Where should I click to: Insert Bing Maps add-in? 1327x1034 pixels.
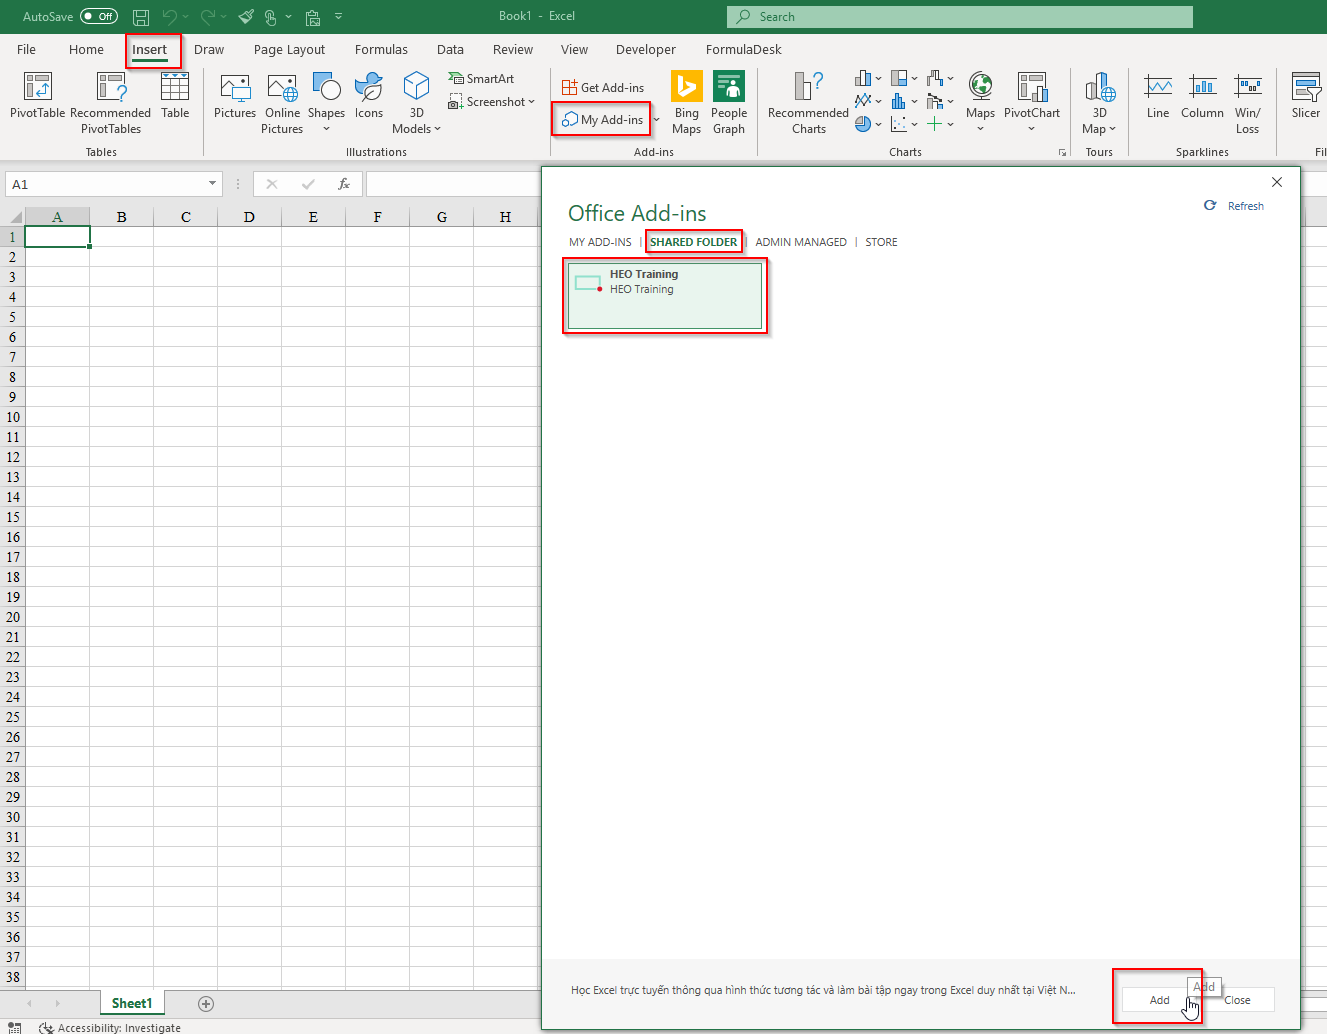(686, 103)
